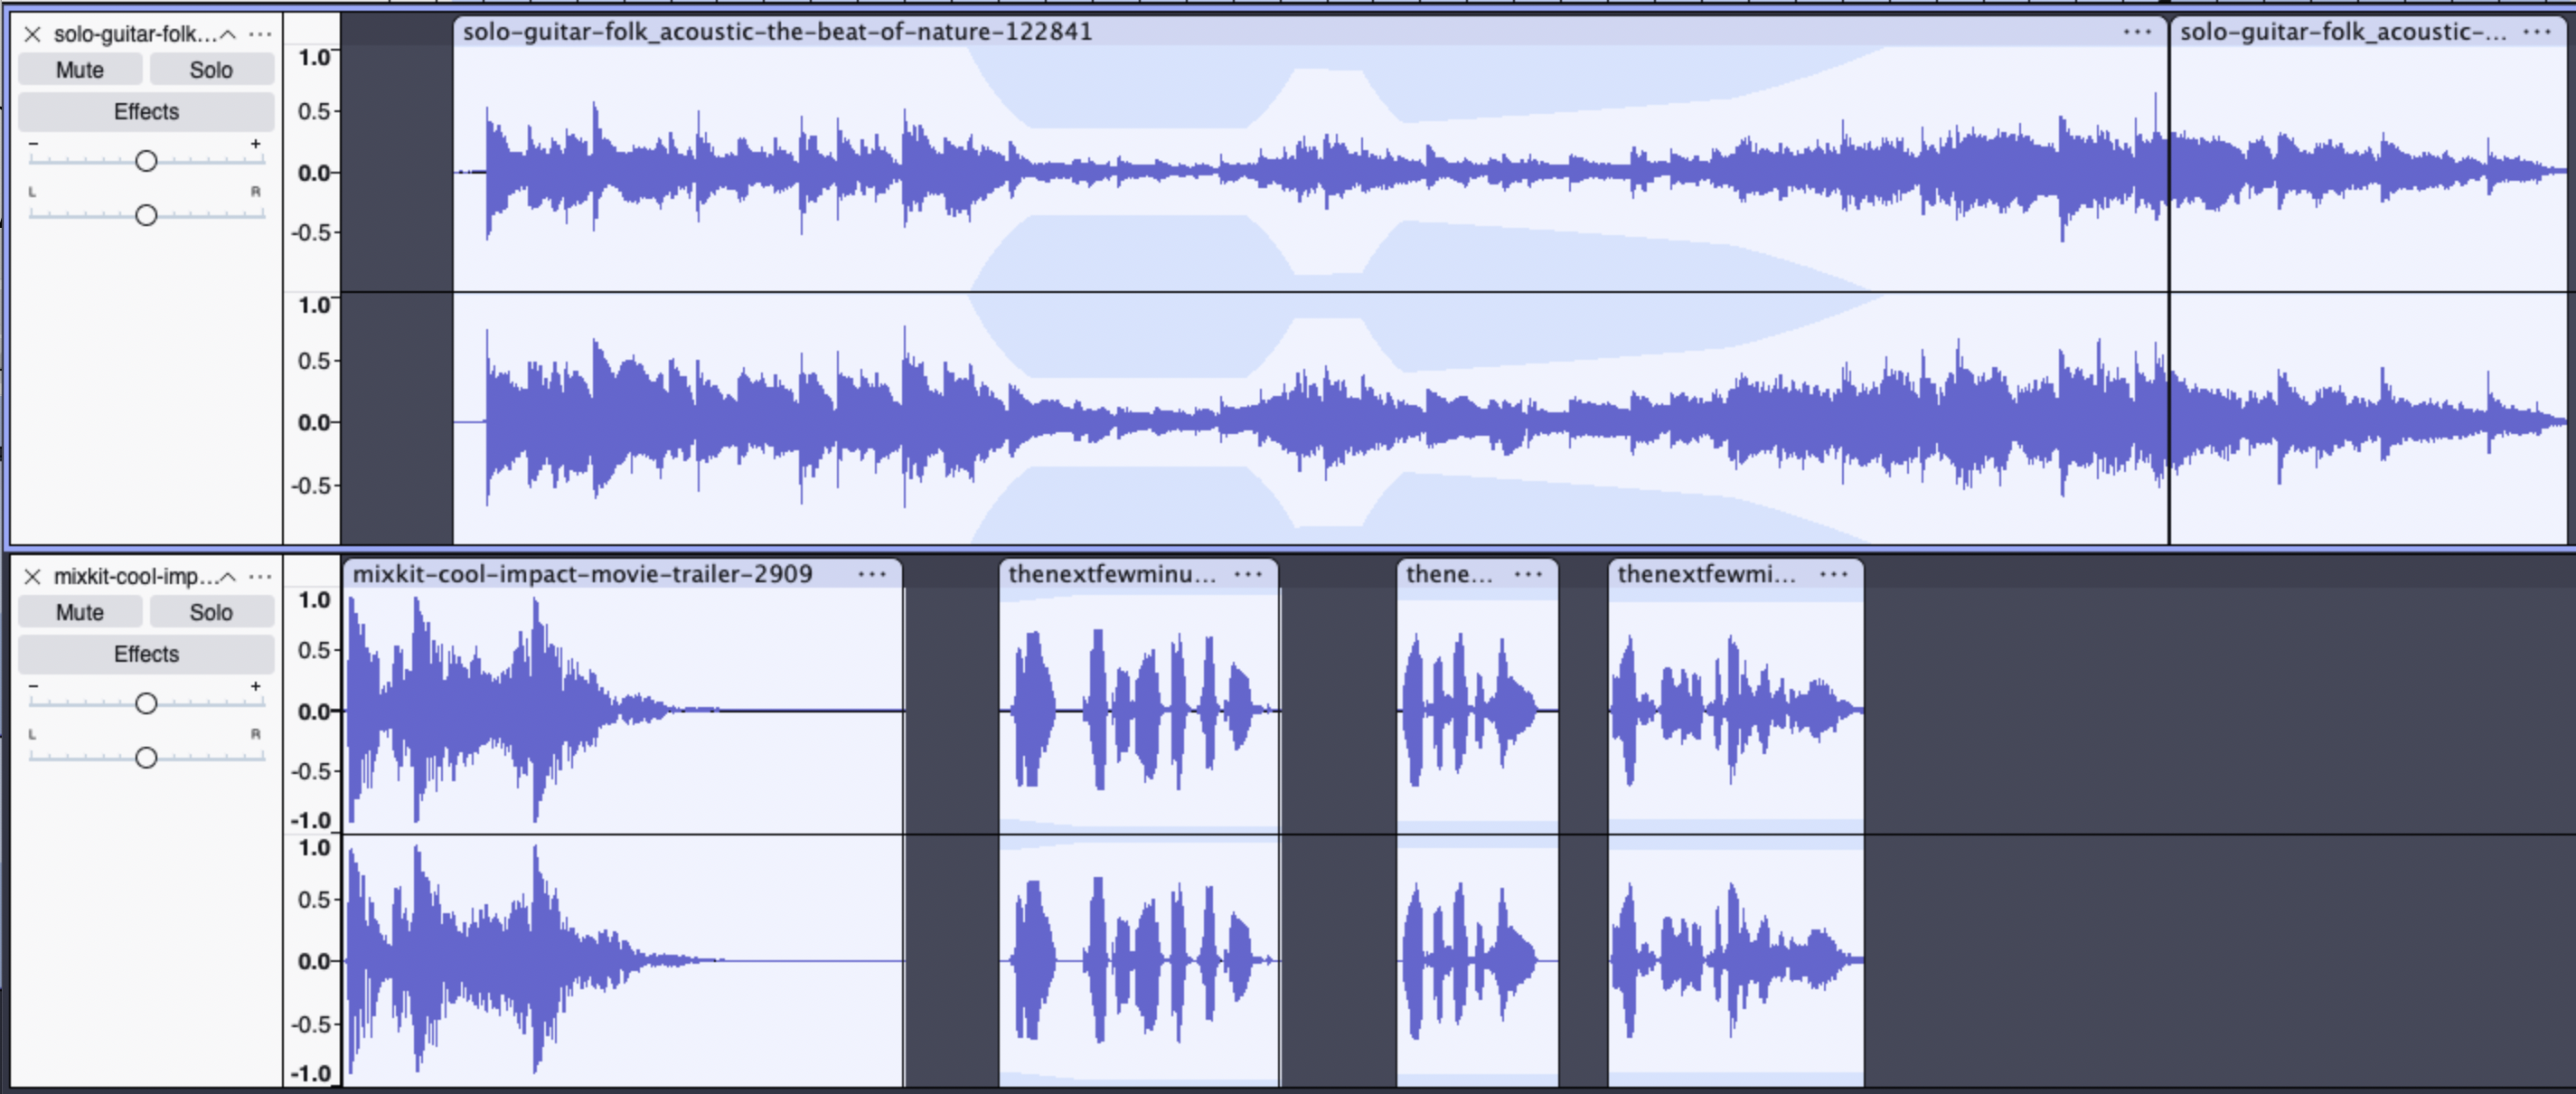Open thenextfewminu... clip menu
This screenshot has width=2576, height=1094.
[1248, 574]
